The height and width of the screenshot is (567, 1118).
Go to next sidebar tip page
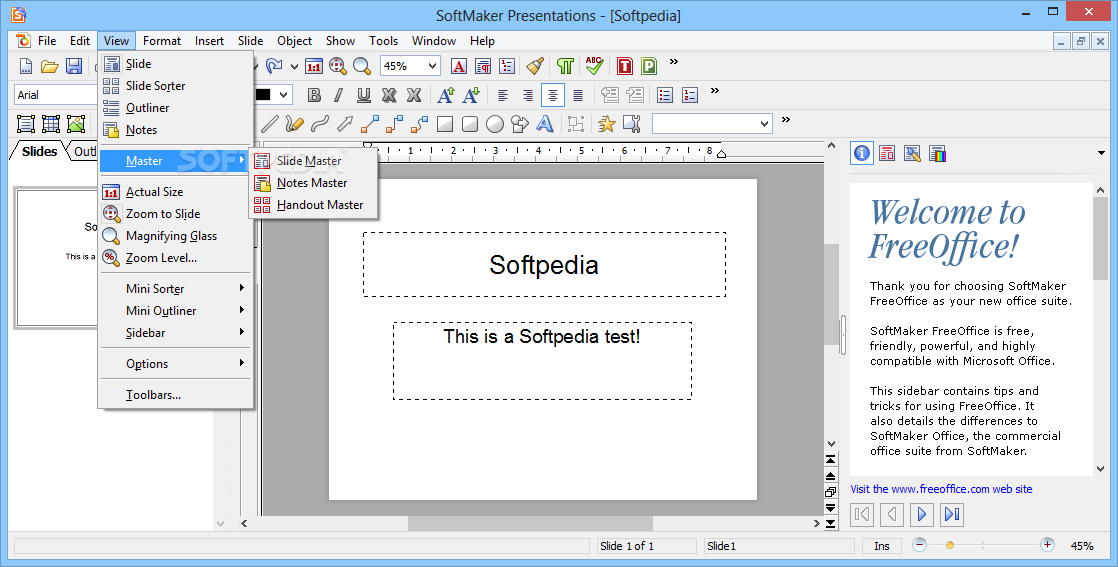click(x=921, y=514)
